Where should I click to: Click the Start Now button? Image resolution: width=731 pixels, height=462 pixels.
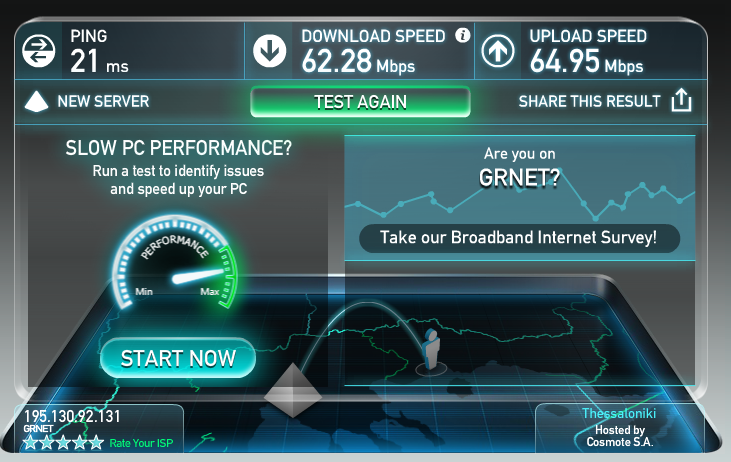[x=178, y=358]
